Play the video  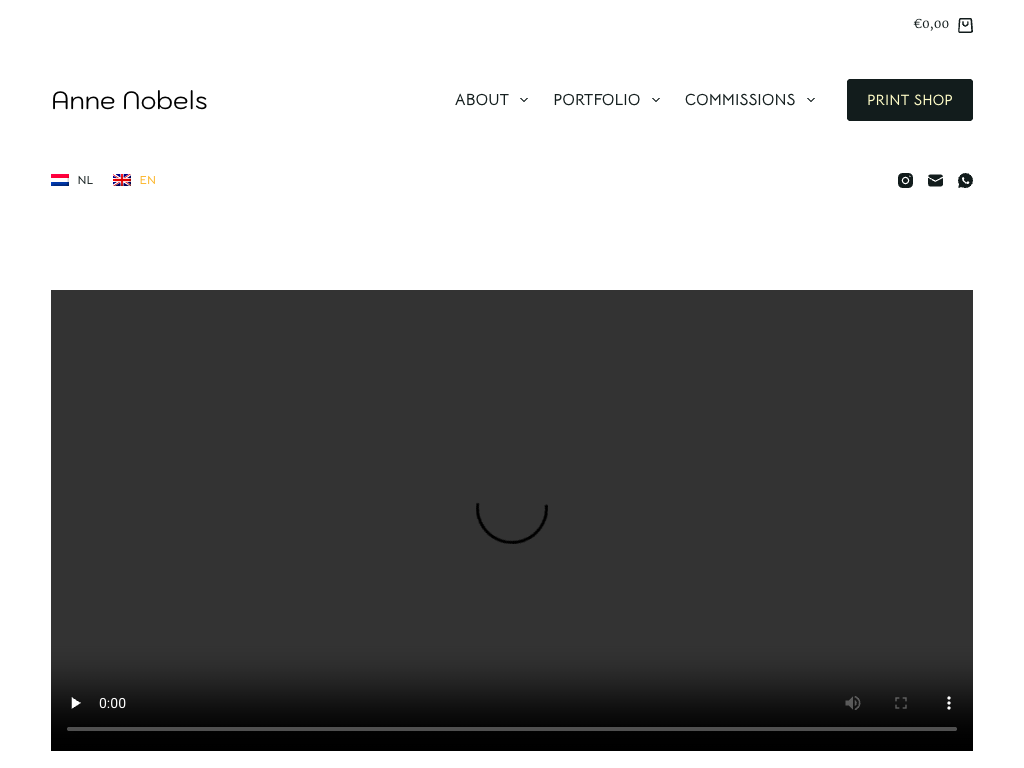(76, 703)
